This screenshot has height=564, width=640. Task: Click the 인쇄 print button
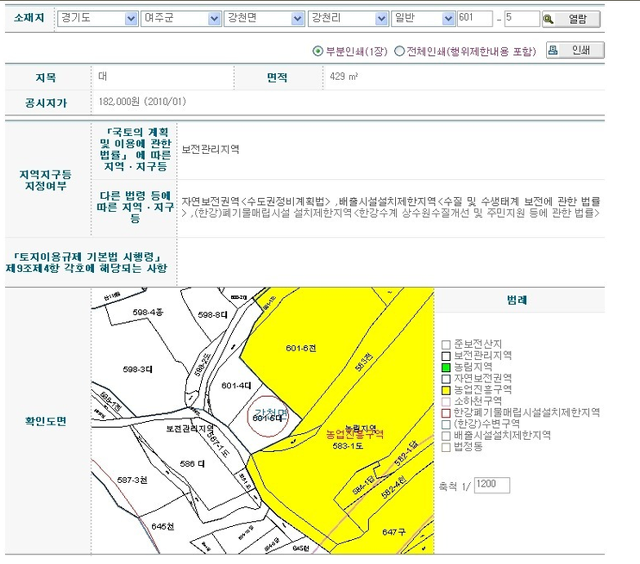pos(575,50)
